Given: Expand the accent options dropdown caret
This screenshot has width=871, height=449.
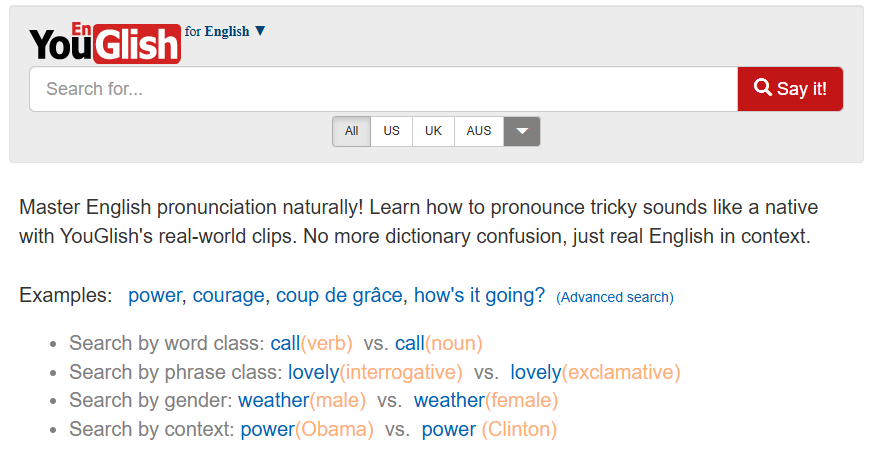Looking at the screenshot, I should tap(522, 132).
